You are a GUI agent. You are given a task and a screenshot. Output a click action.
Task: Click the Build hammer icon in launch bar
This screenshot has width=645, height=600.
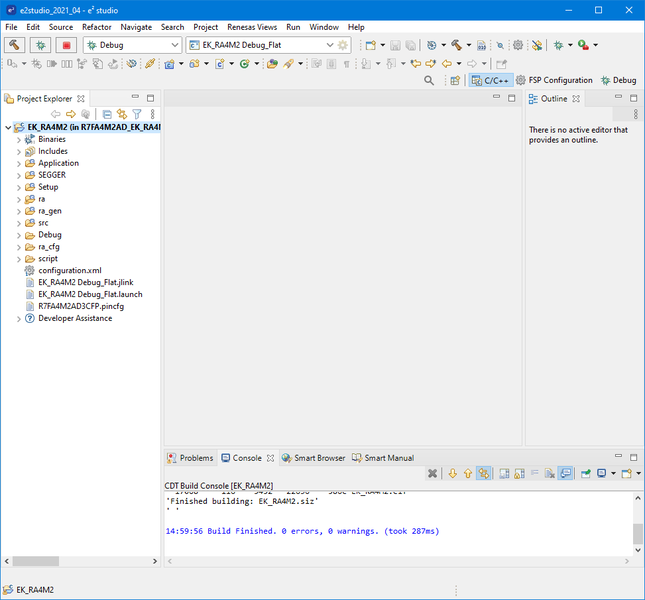[x=15, y=45]
